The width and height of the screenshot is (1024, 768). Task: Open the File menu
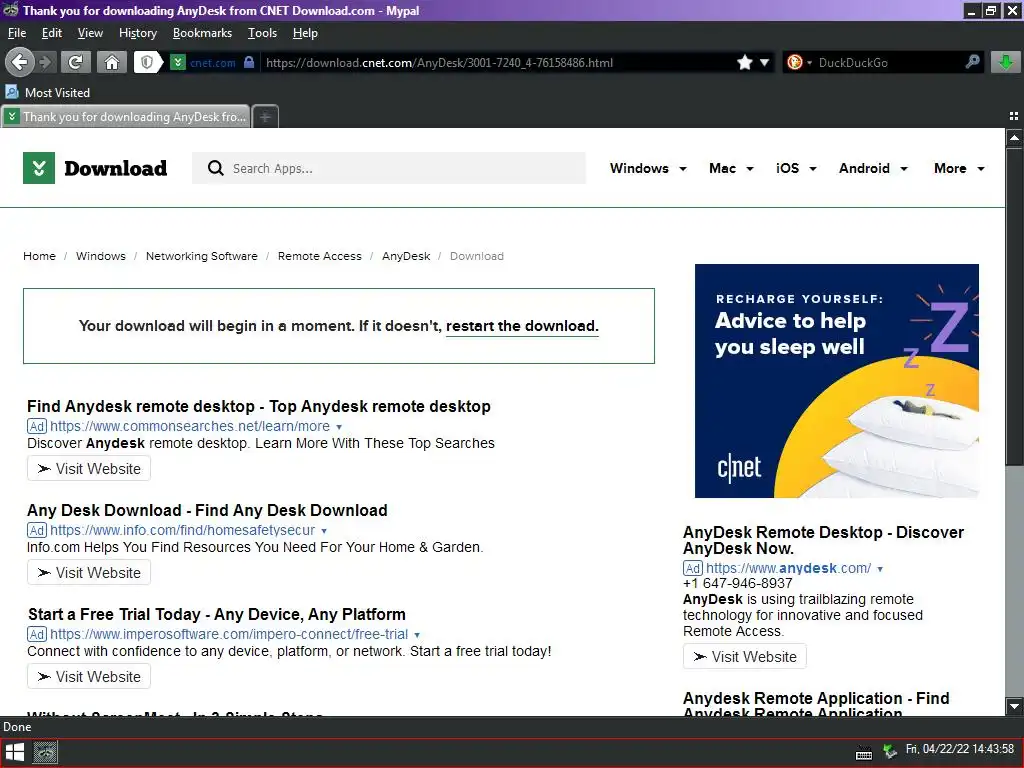tap(17, 33)
